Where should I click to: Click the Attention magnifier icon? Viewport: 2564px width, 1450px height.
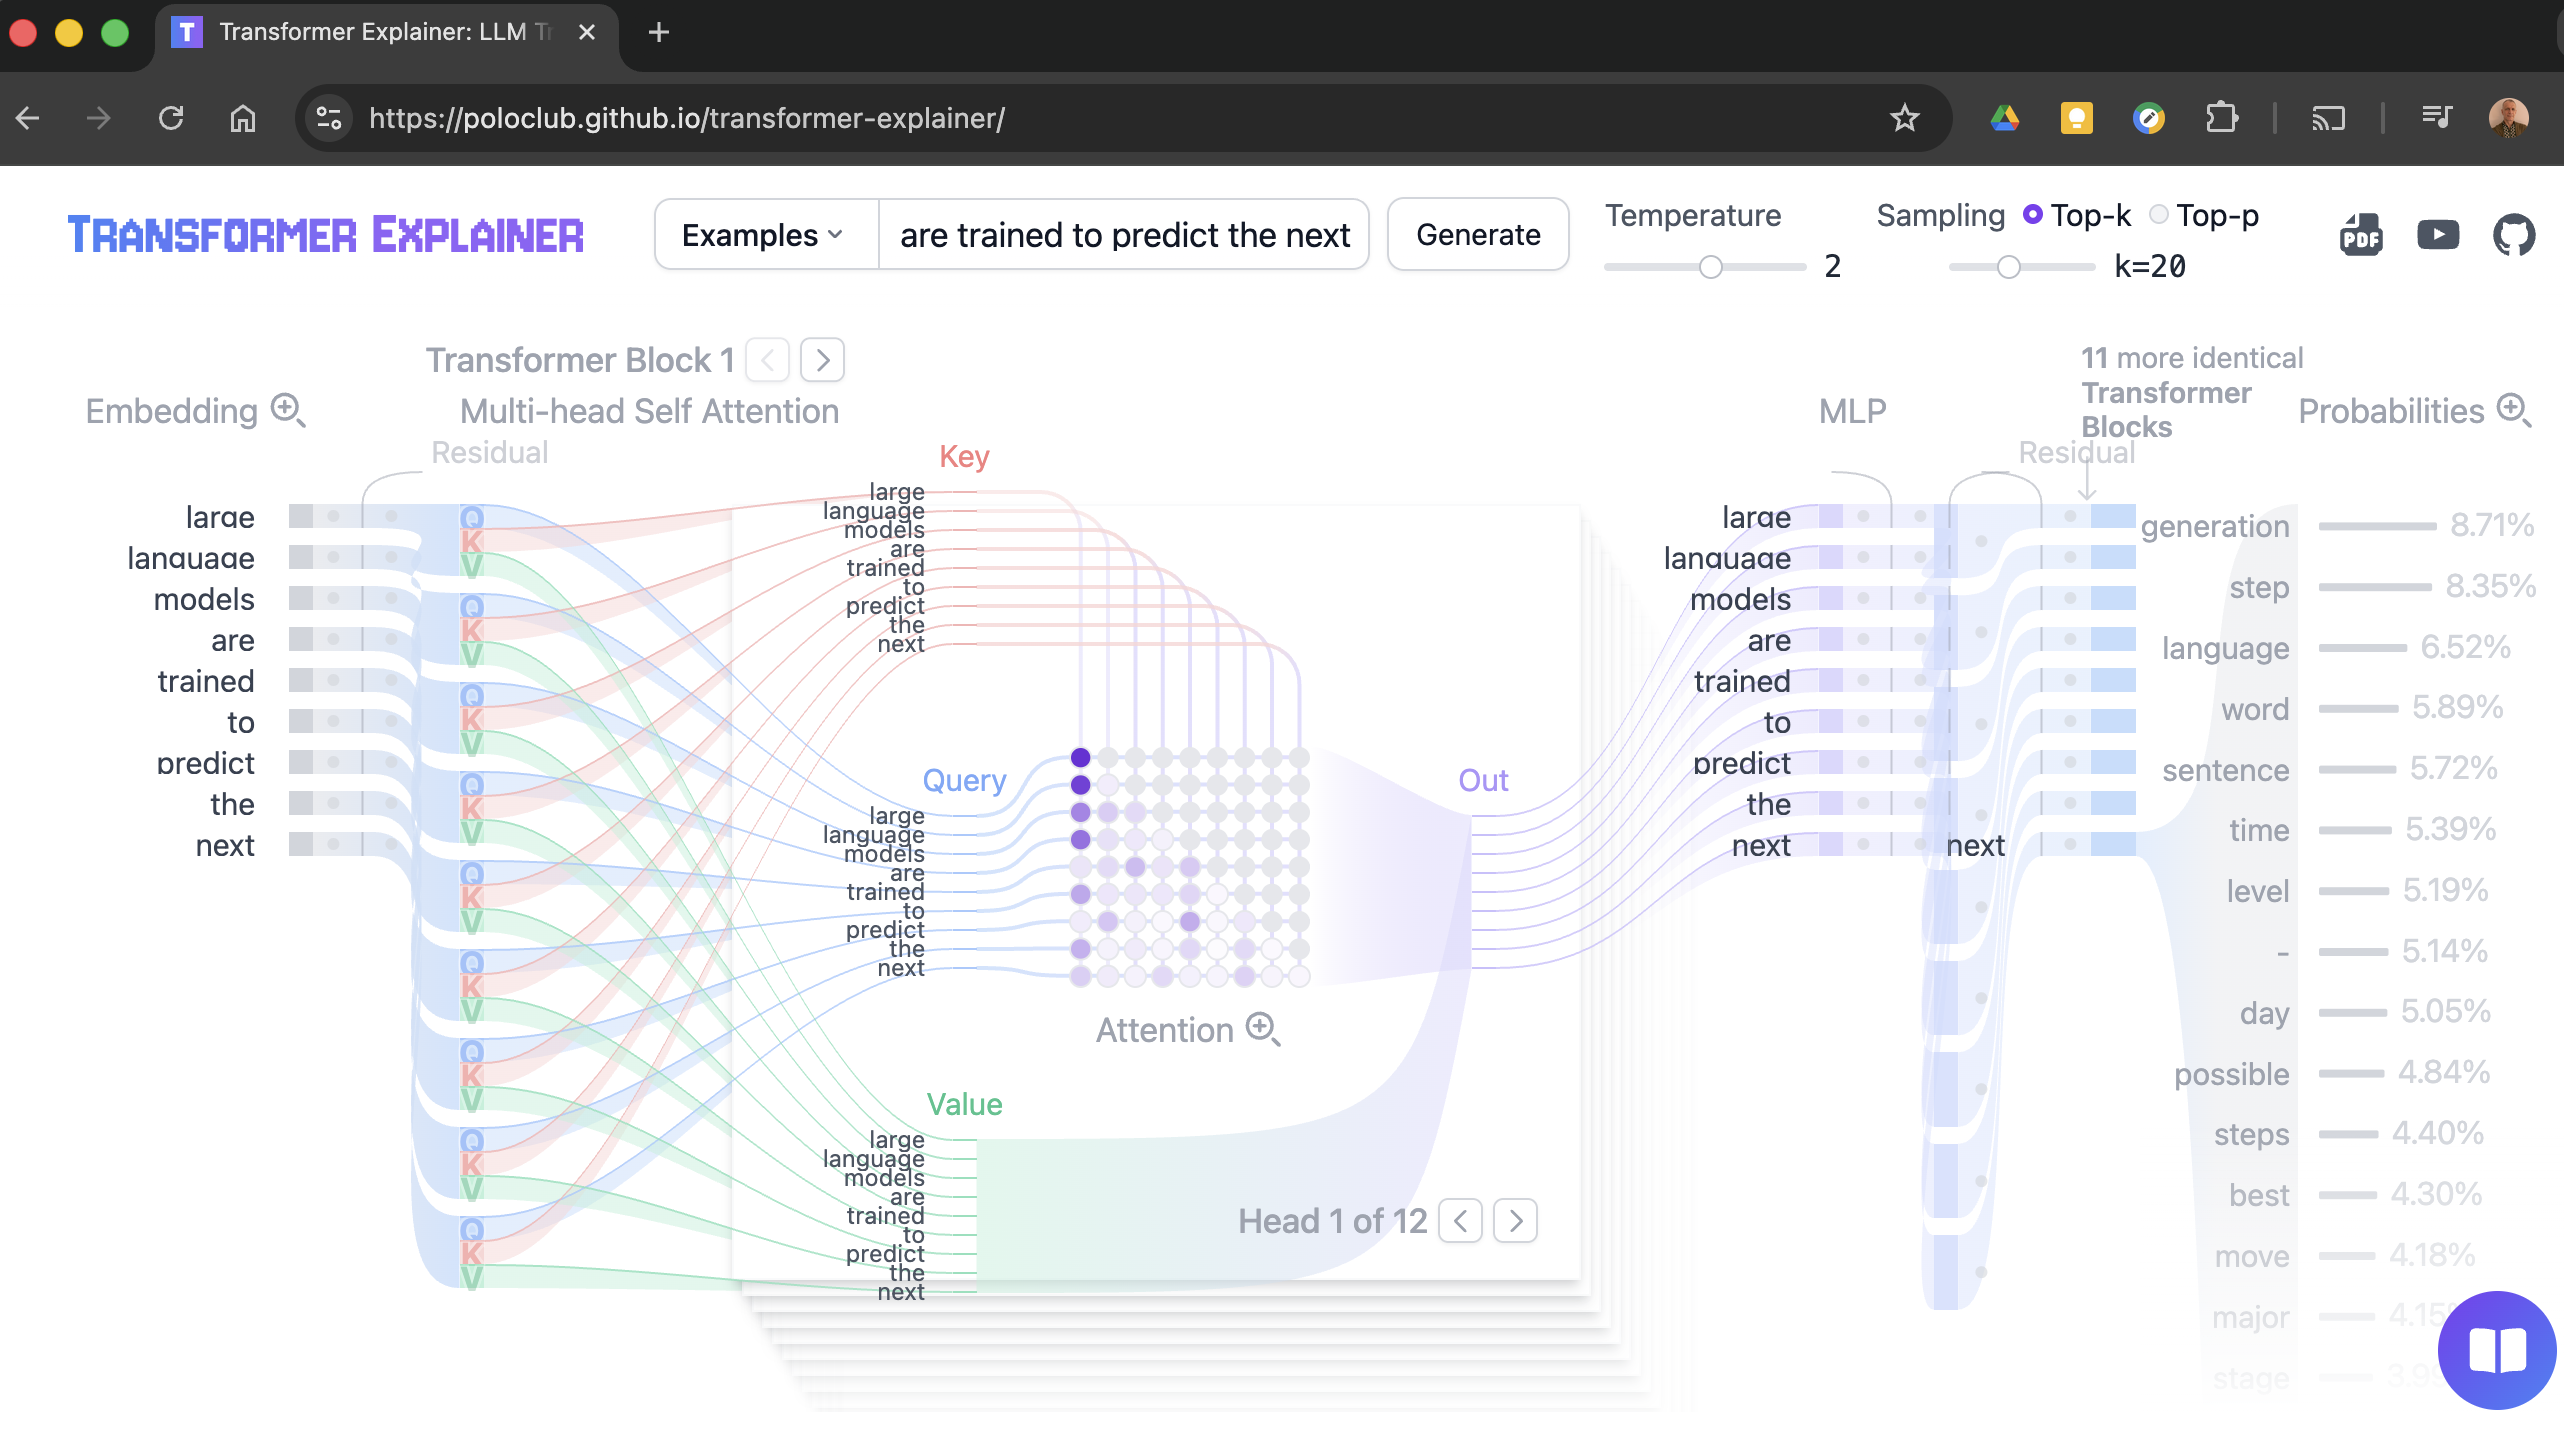(x=1263, y=1029)
